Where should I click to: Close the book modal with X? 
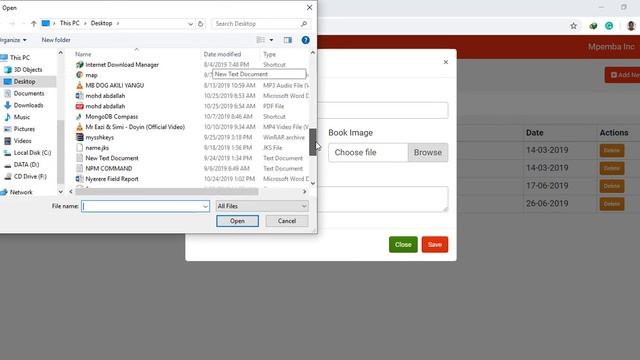coord(446,62)
